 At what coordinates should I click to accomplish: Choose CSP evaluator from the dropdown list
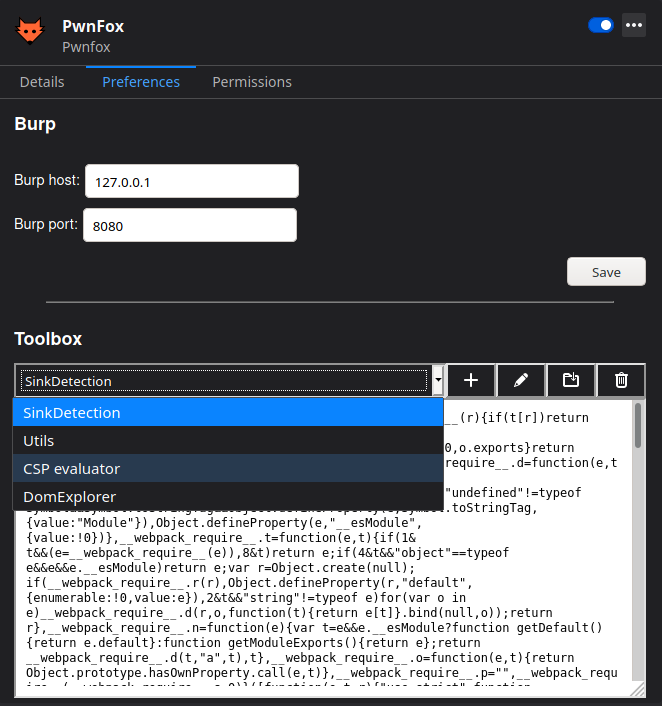tap(228, 469)
